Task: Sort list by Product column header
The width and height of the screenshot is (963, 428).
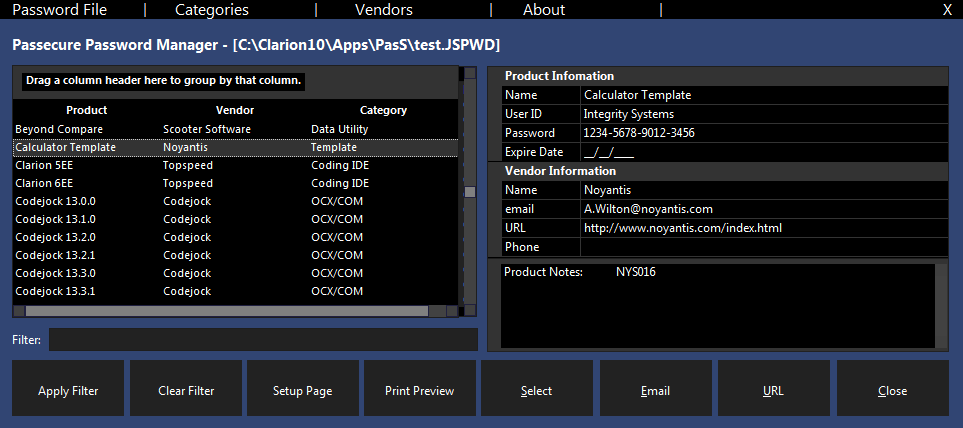Action: pos(86,110)
